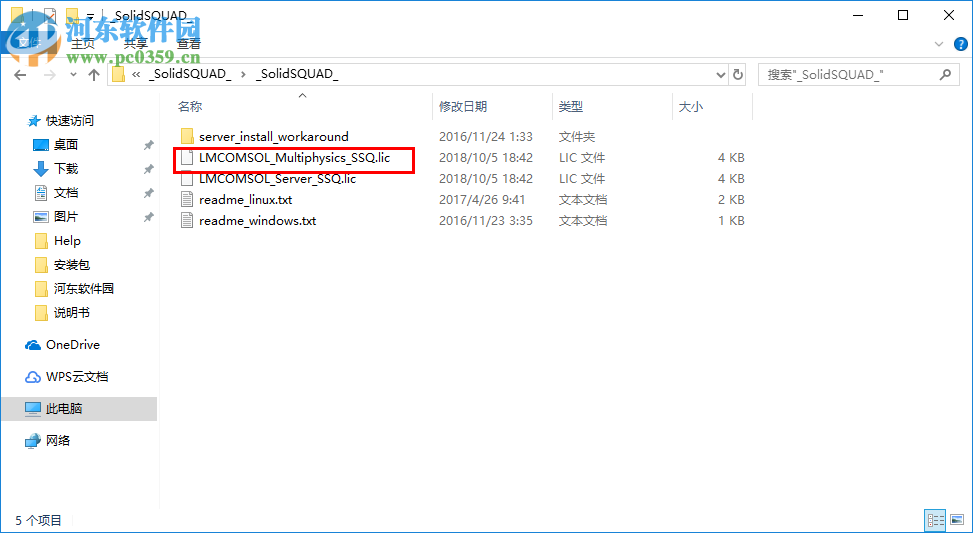Select readme_windows.txt file

(257, 221)
